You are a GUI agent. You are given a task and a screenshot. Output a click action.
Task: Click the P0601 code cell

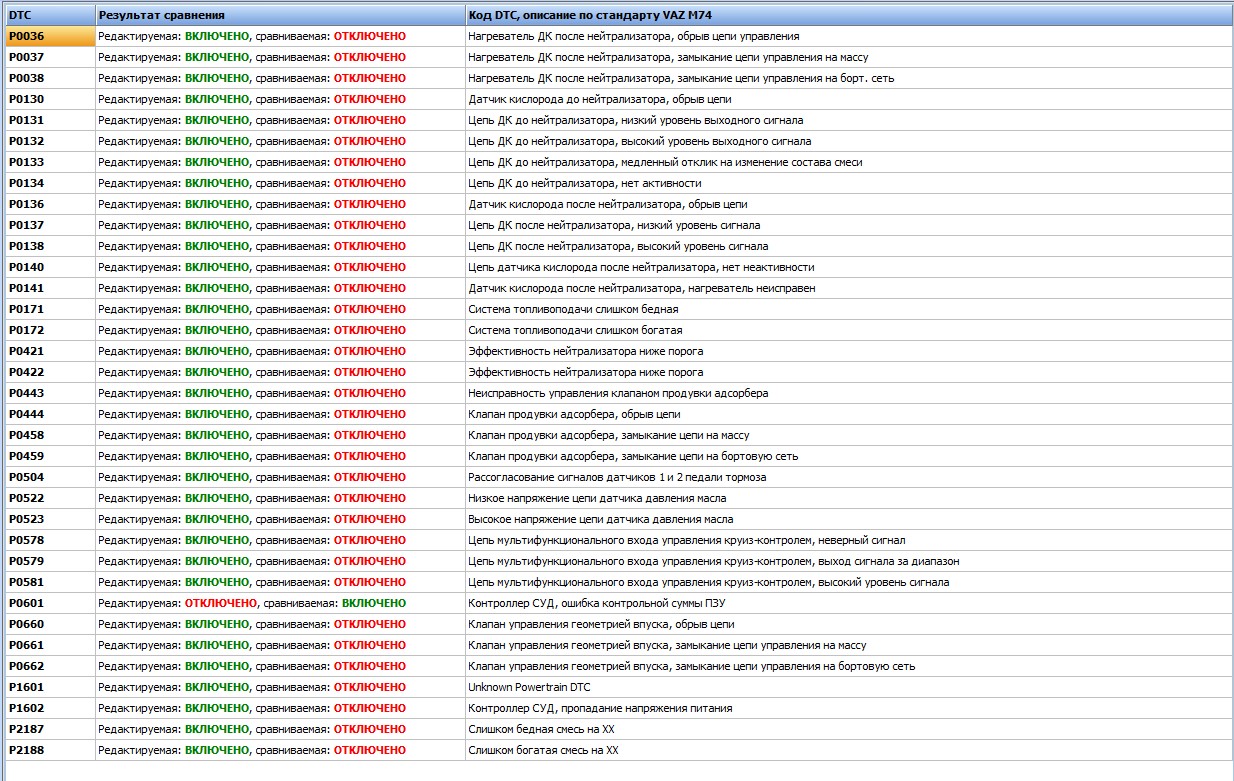[x=50, y=603]
